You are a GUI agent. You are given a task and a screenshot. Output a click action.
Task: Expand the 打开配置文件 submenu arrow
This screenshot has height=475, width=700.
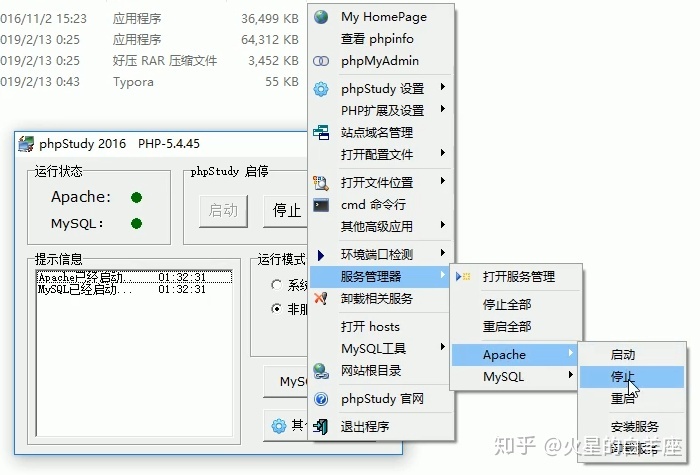pos(442,153)
